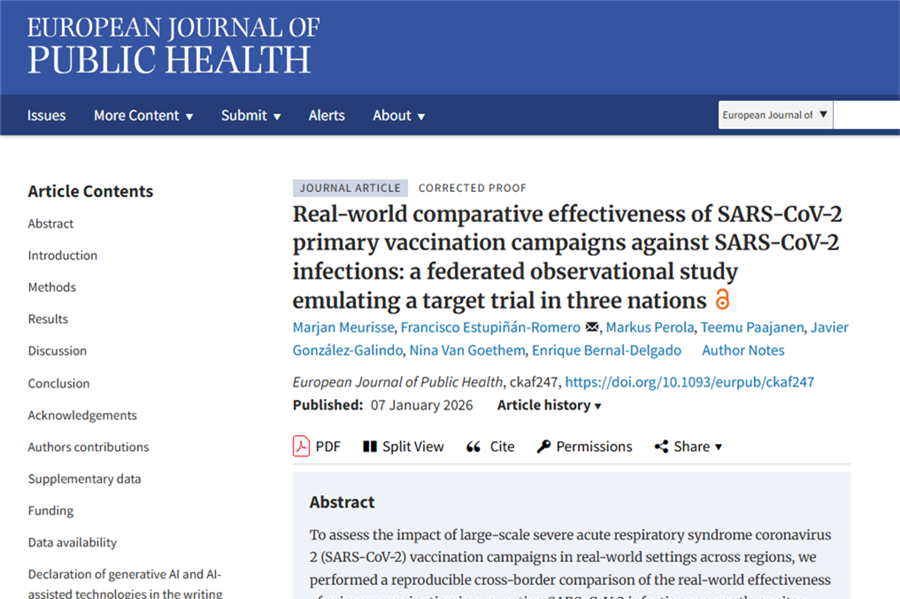Open the Cite dialog

pyautogui.click(x=490, y=446)
